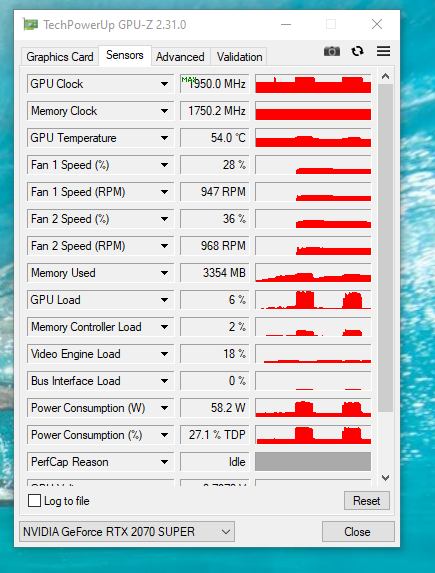Click the Idle PerfCap value
This screenshot has width=435, height=573.
click(215, 462)
